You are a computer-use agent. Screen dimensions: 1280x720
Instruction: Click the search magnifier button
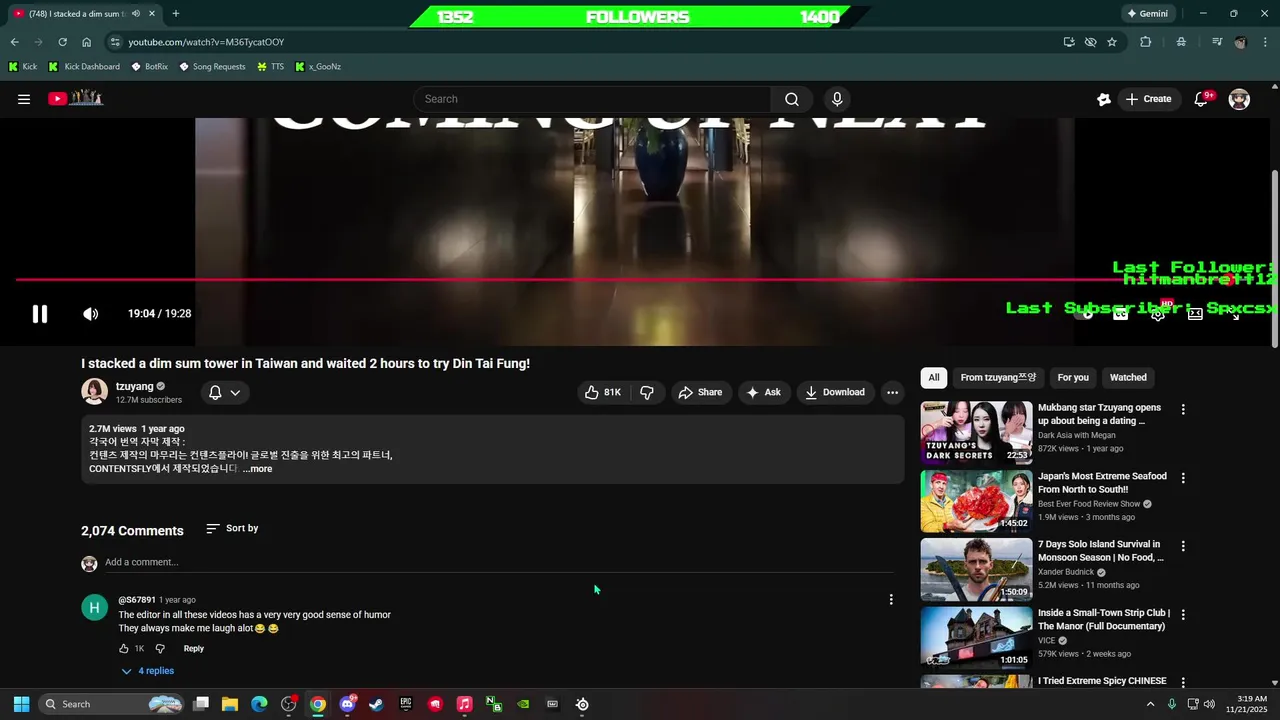pos(792,99)
